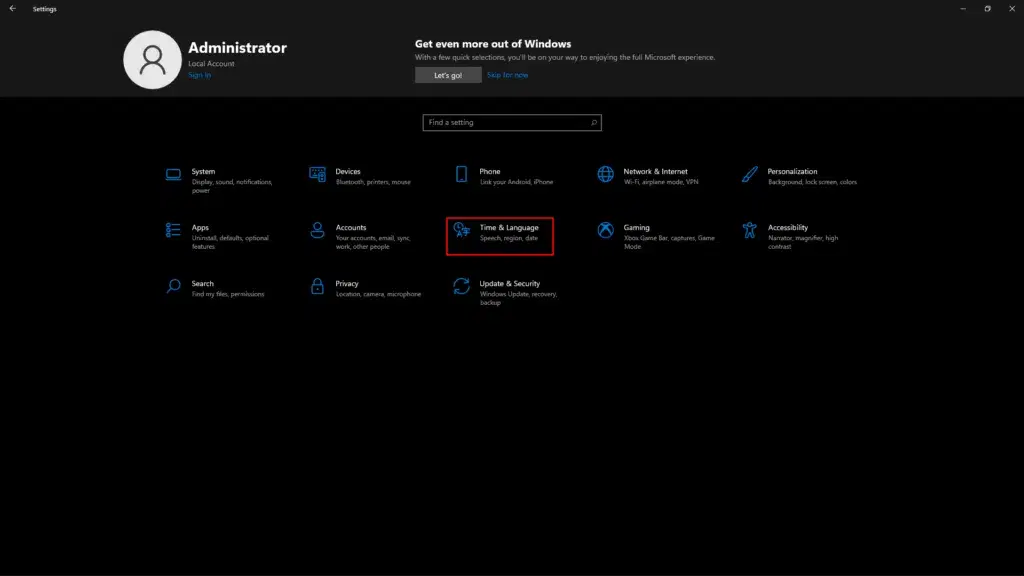Minimize the Settings window

point(963,8)
